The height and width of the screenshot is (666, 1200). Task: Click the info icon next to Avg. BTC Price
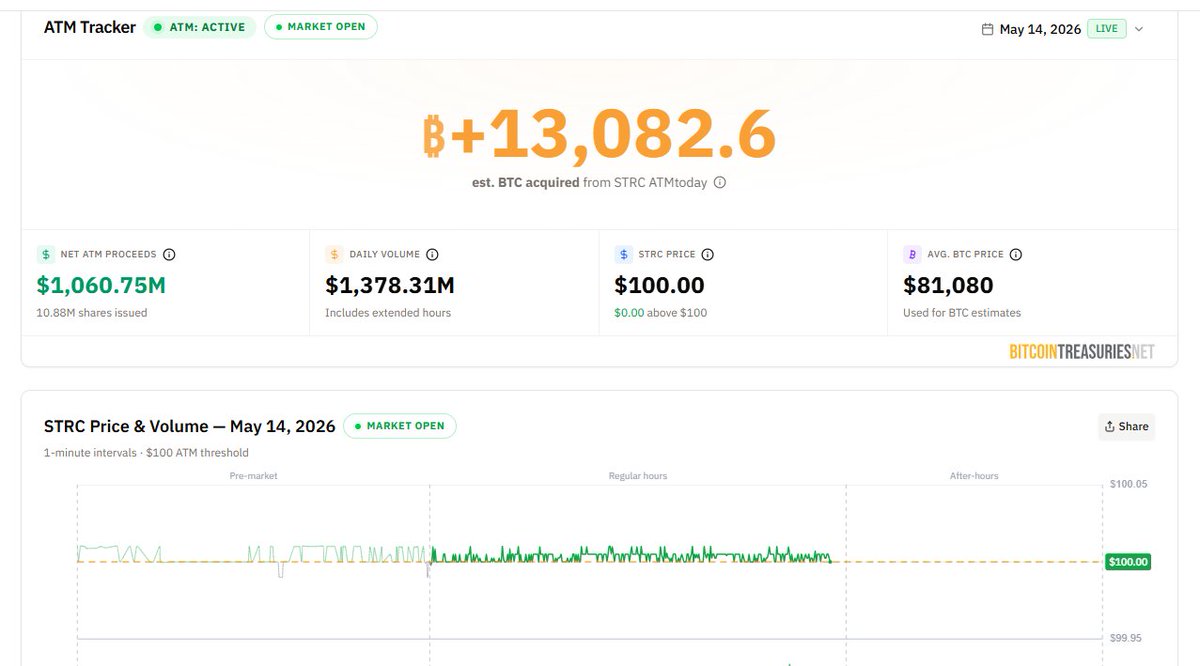click(x=1016, y=254)
